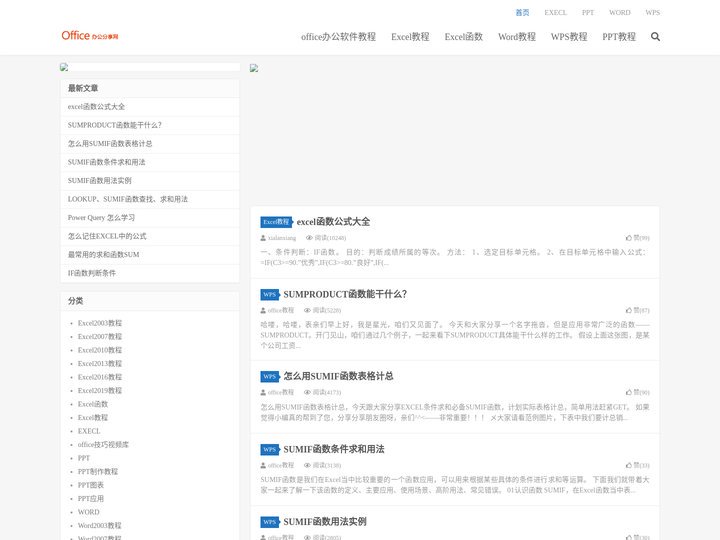Open category Excel2010教程
The image size is (720, 540).
tap(100, 350)
